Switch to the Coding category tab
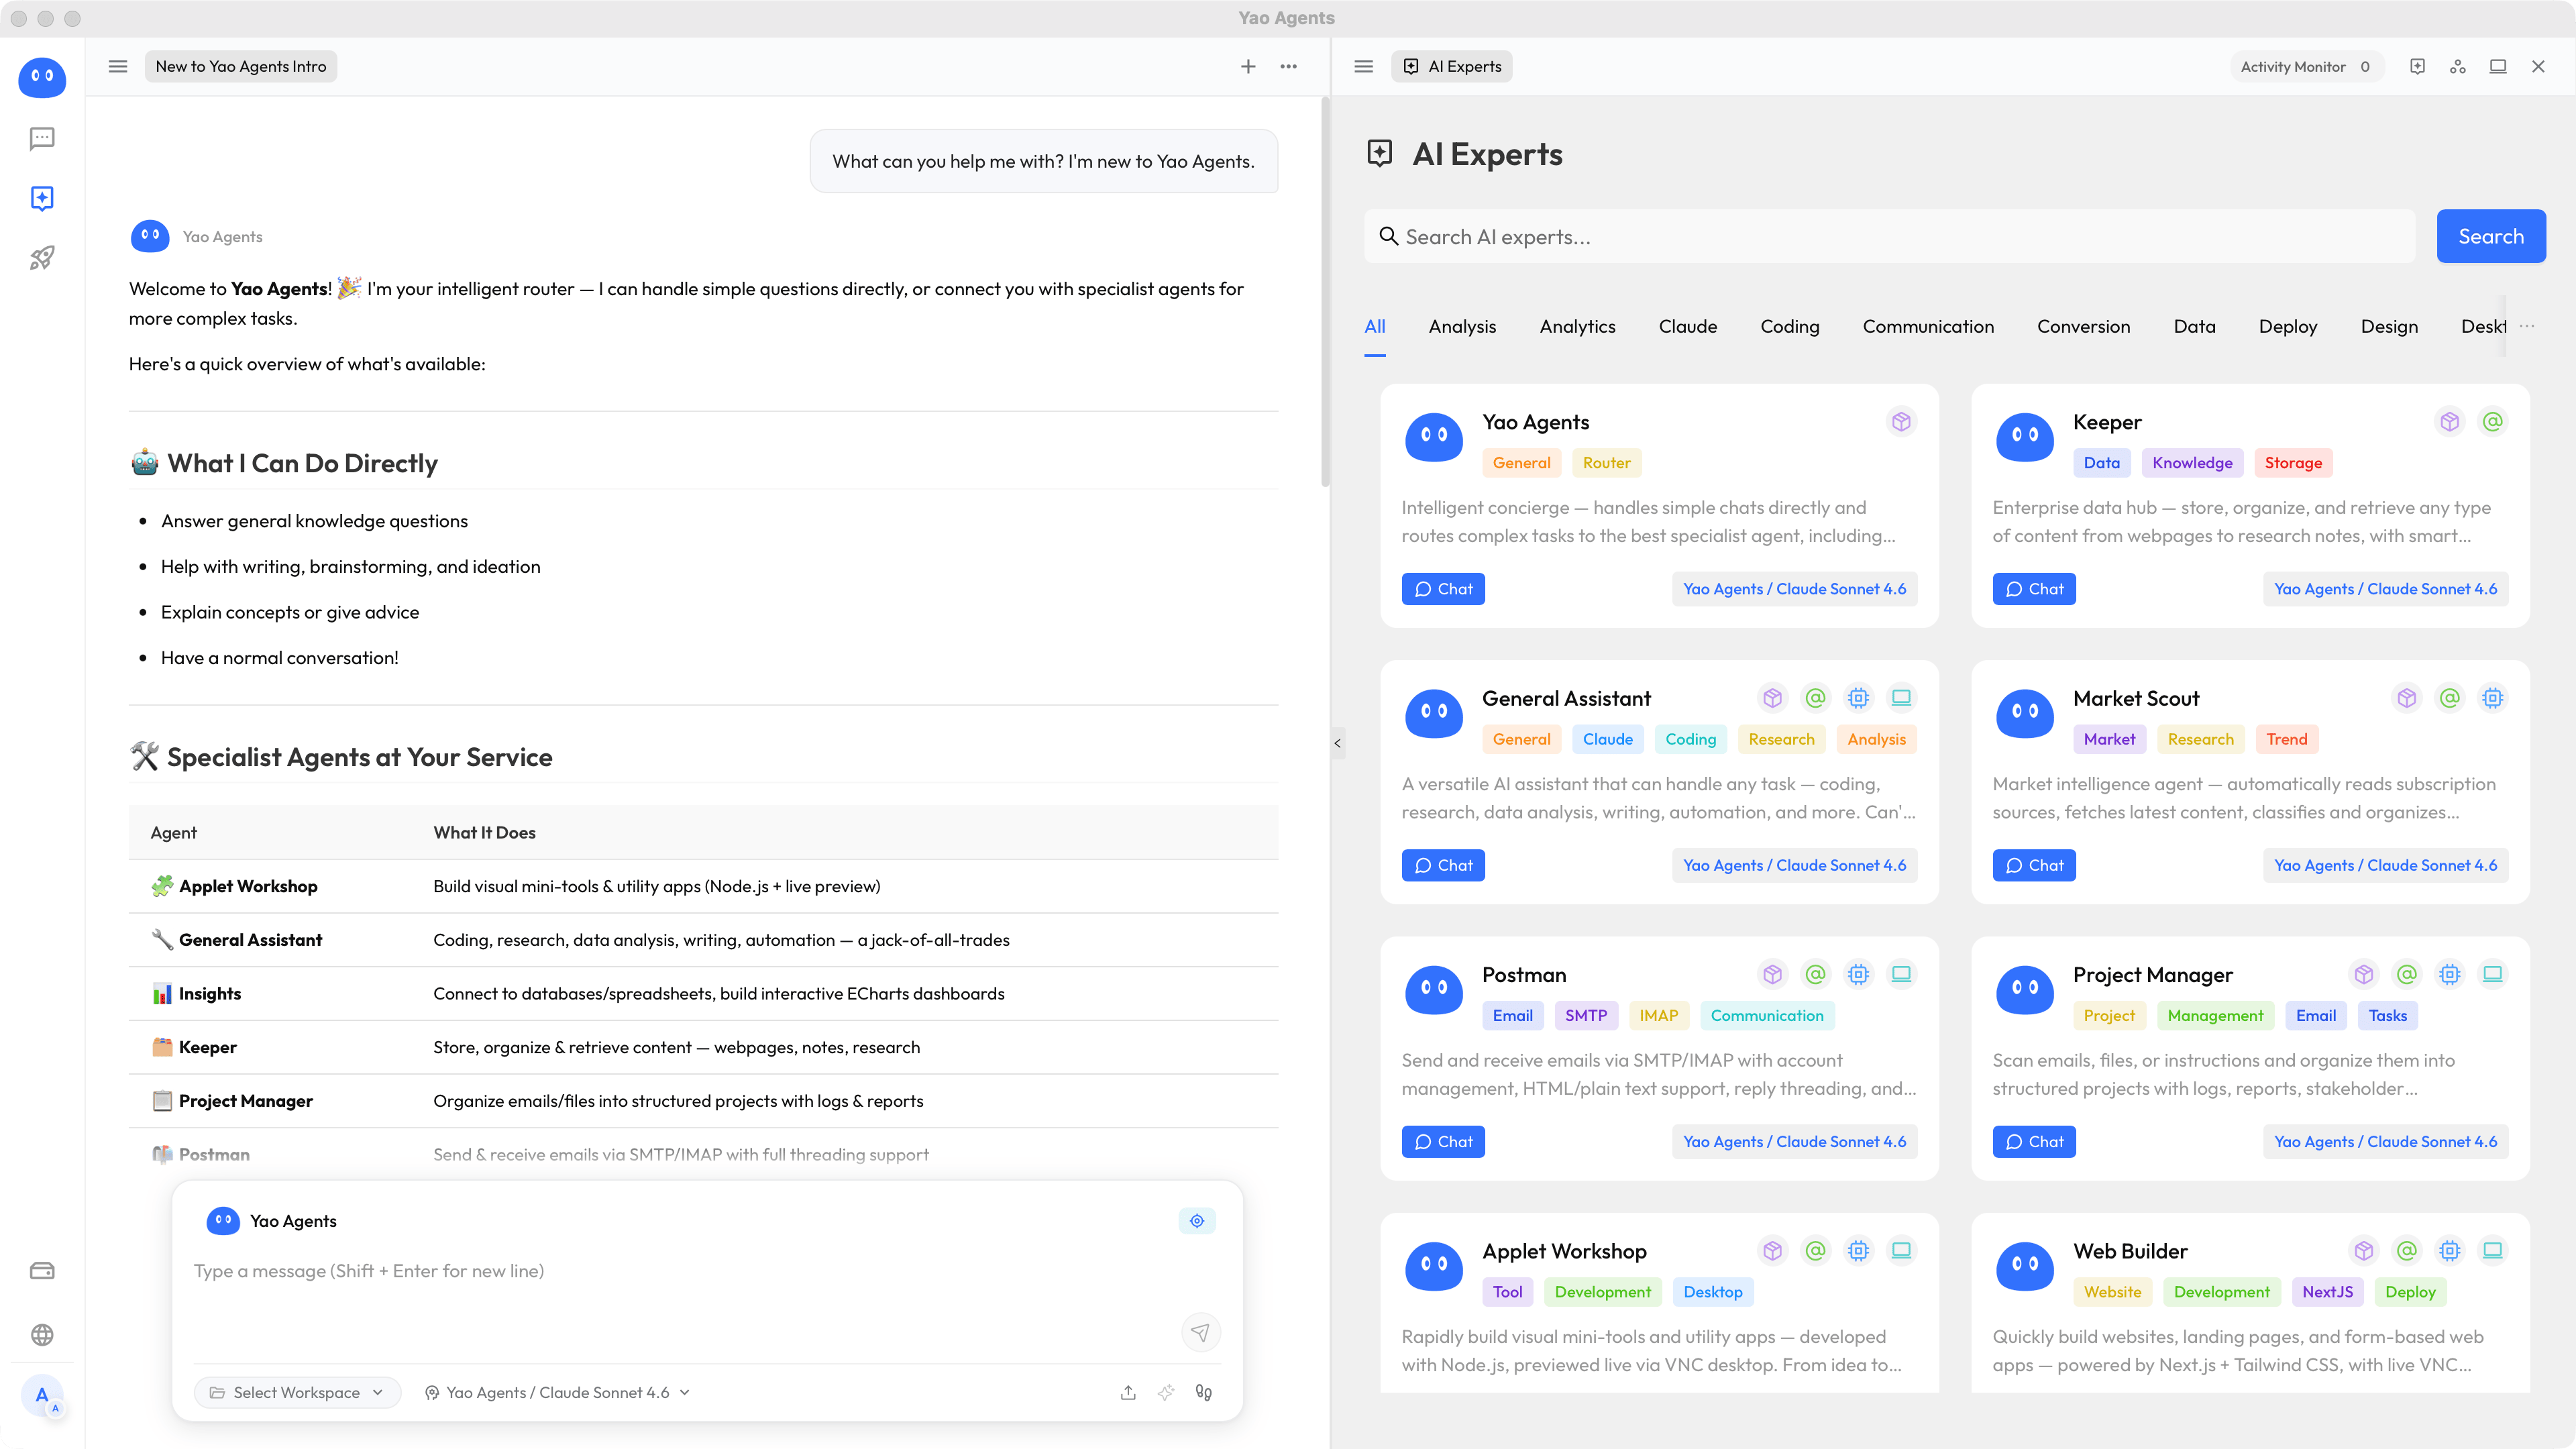The image size is (2576, 1449). [x=1790, y=326]
